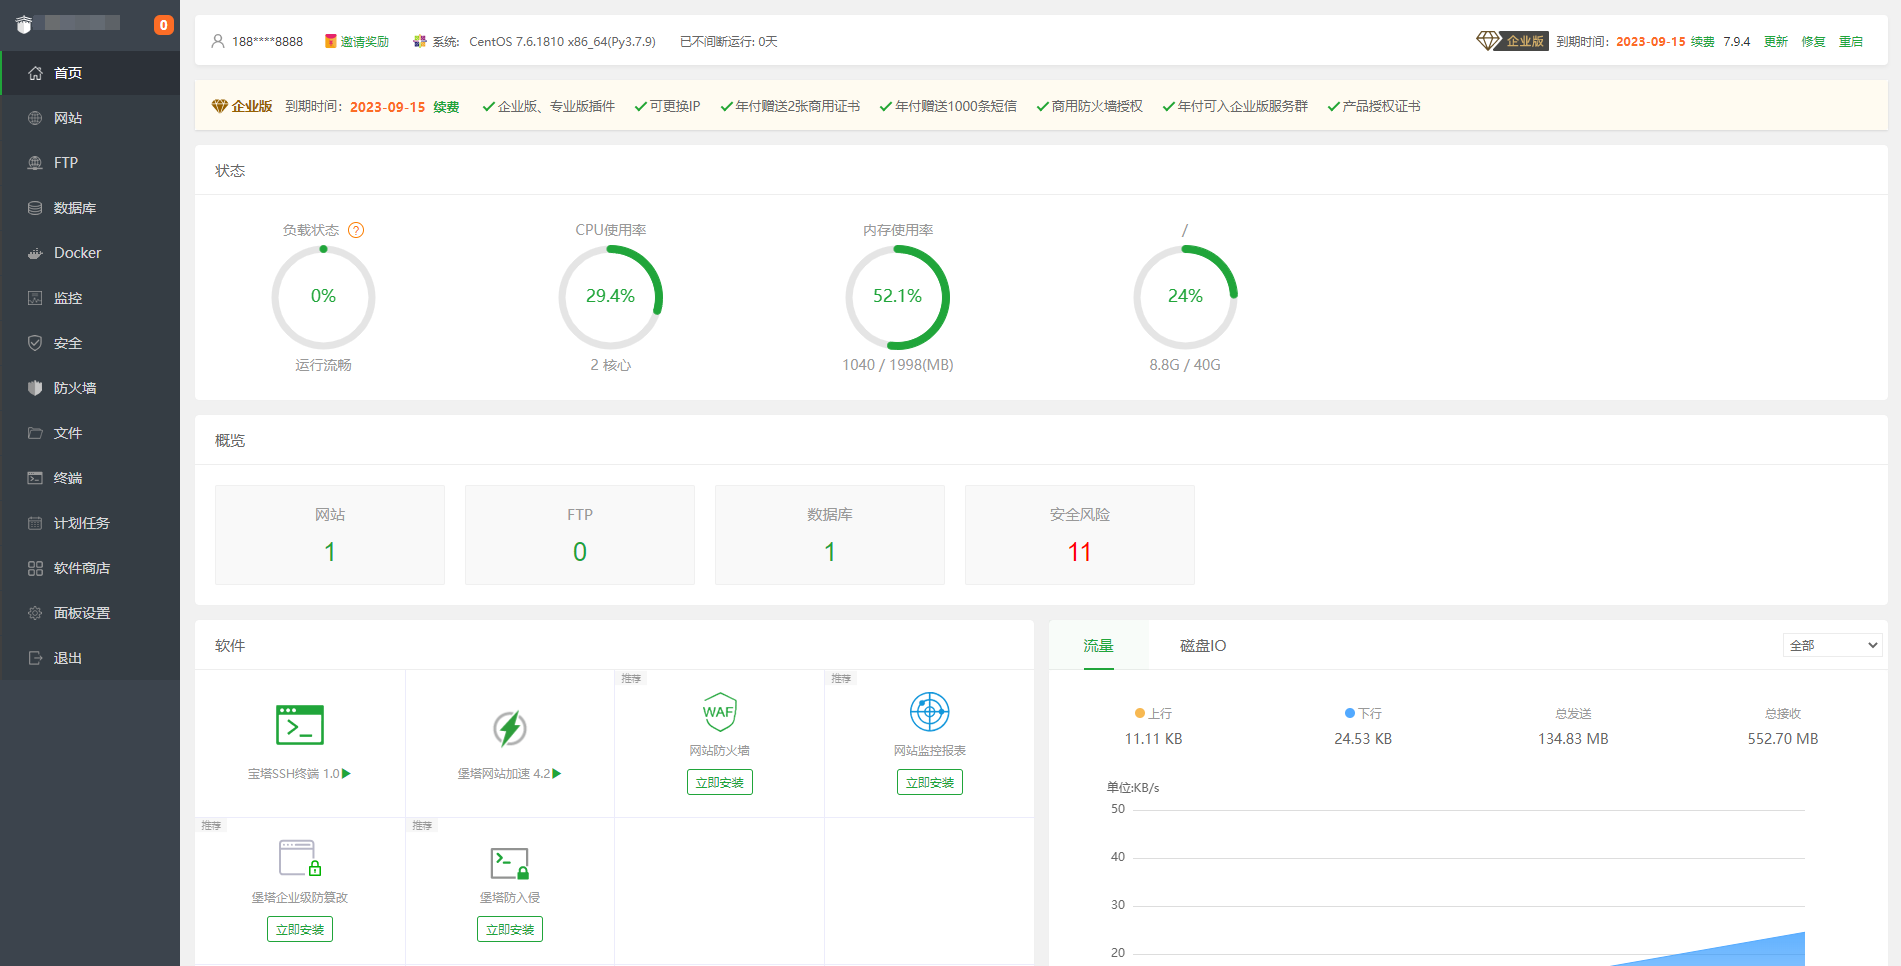The width and height of the screenshot is (1901, 966).
Task: Click the 更新 update link
Action: coord(1776,41)
